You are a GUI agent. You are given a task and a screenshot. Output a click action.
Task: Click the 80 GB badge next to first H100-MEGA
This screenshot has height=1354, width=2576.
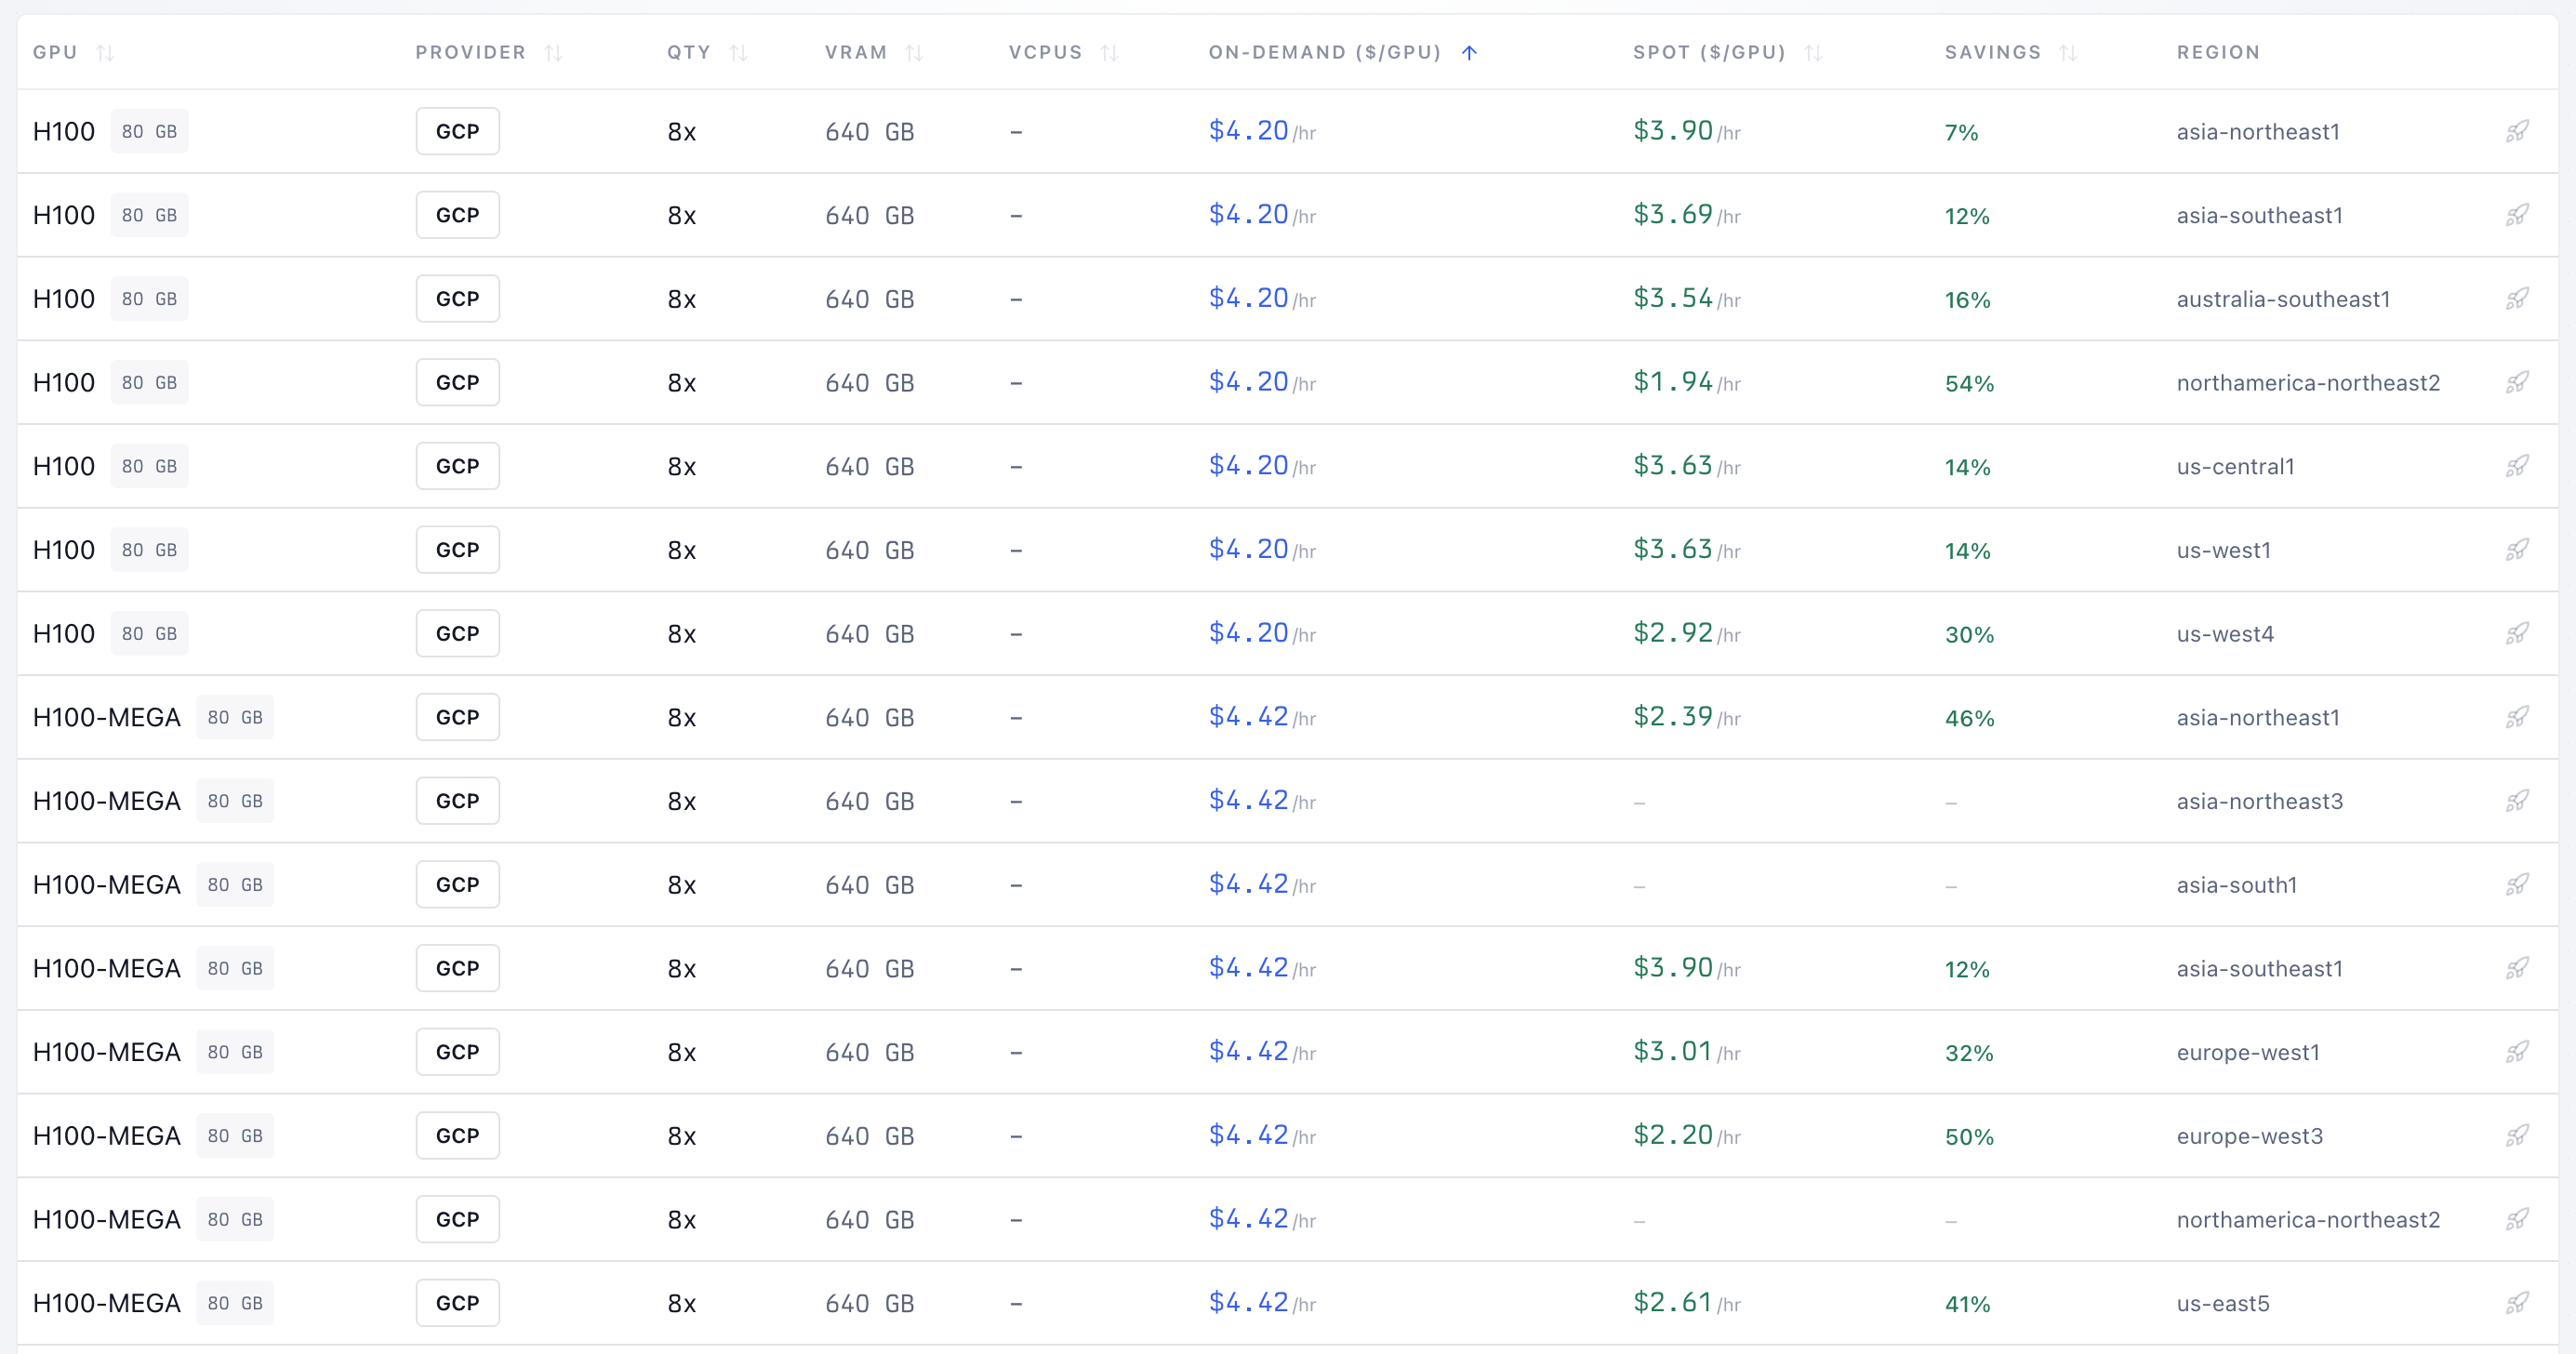[236, 717]
